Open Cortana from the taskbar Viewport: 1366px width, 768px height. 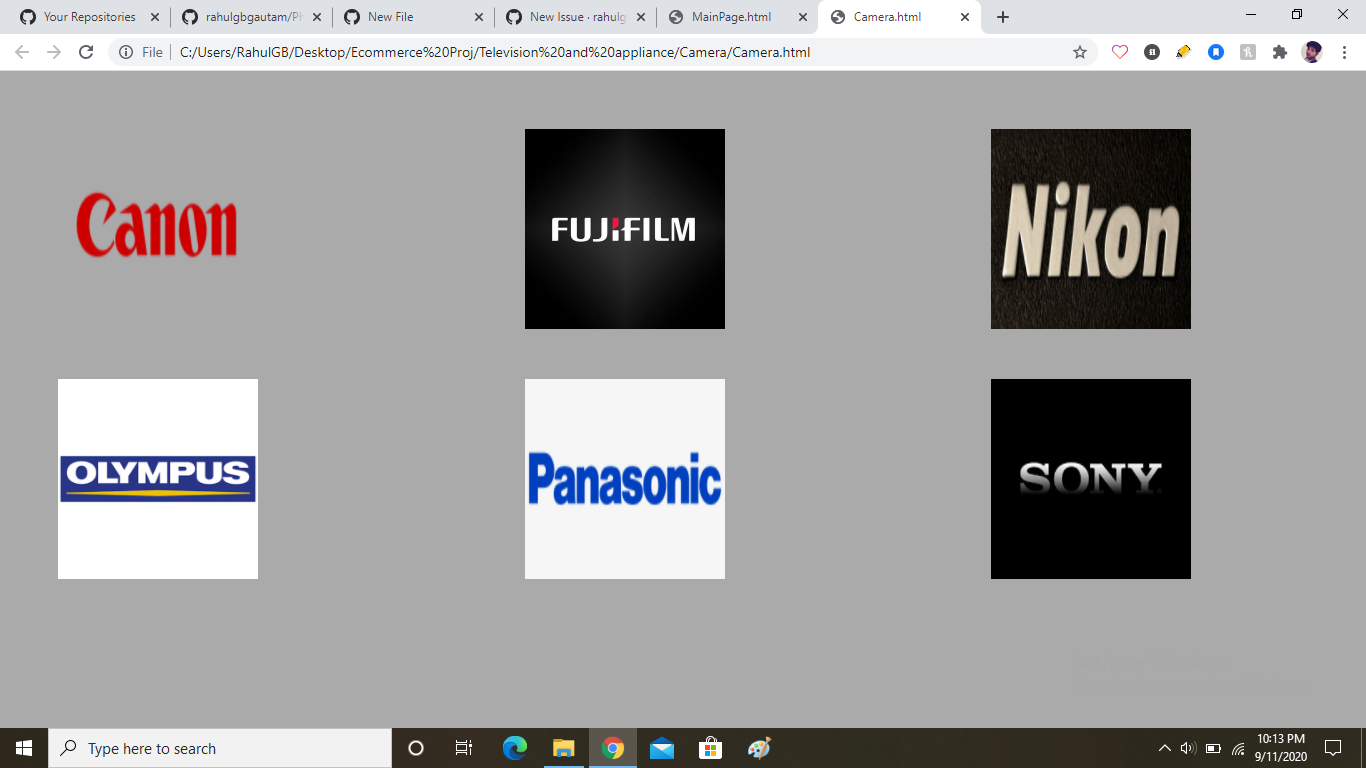(x=416, y=748)
